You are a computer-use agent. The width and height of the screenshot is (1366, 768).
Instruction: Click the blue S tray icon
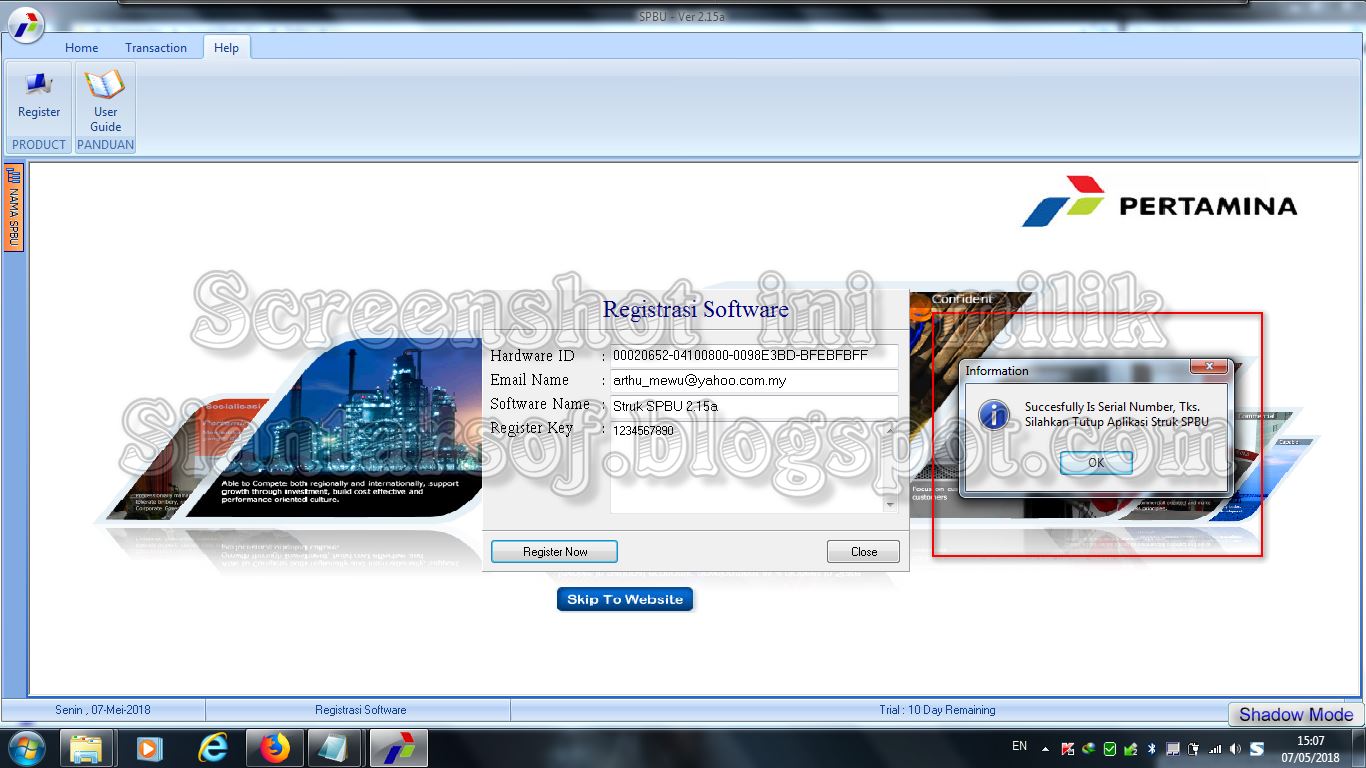pos(1257,748)
